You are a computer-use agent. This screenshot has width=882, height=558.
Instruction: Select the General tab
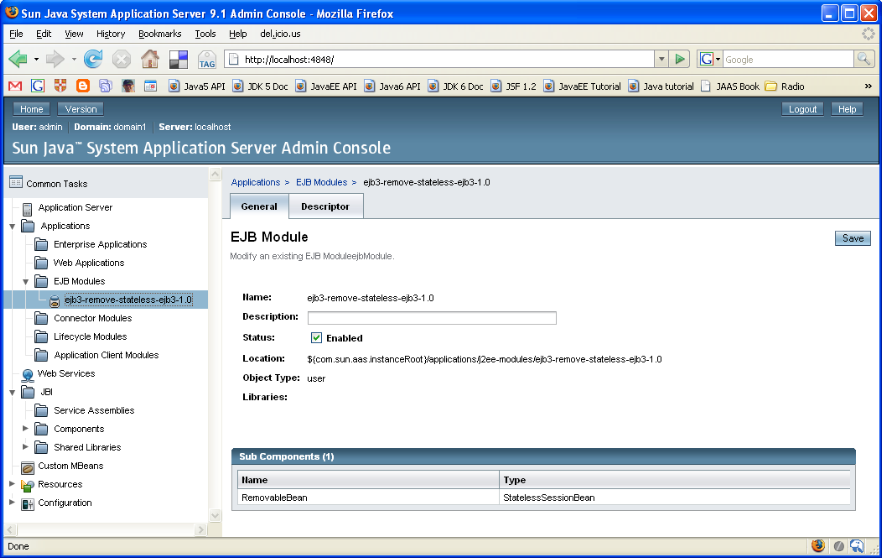point(259,206)
